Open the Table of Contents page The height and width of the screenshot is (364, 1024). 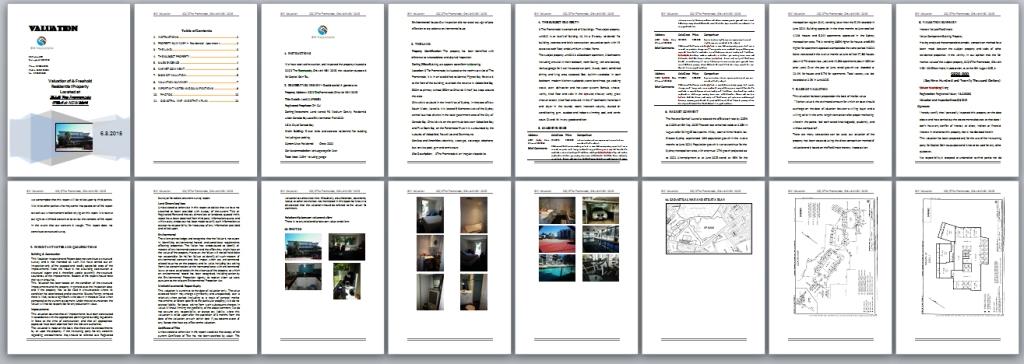[x=195, y=91]
